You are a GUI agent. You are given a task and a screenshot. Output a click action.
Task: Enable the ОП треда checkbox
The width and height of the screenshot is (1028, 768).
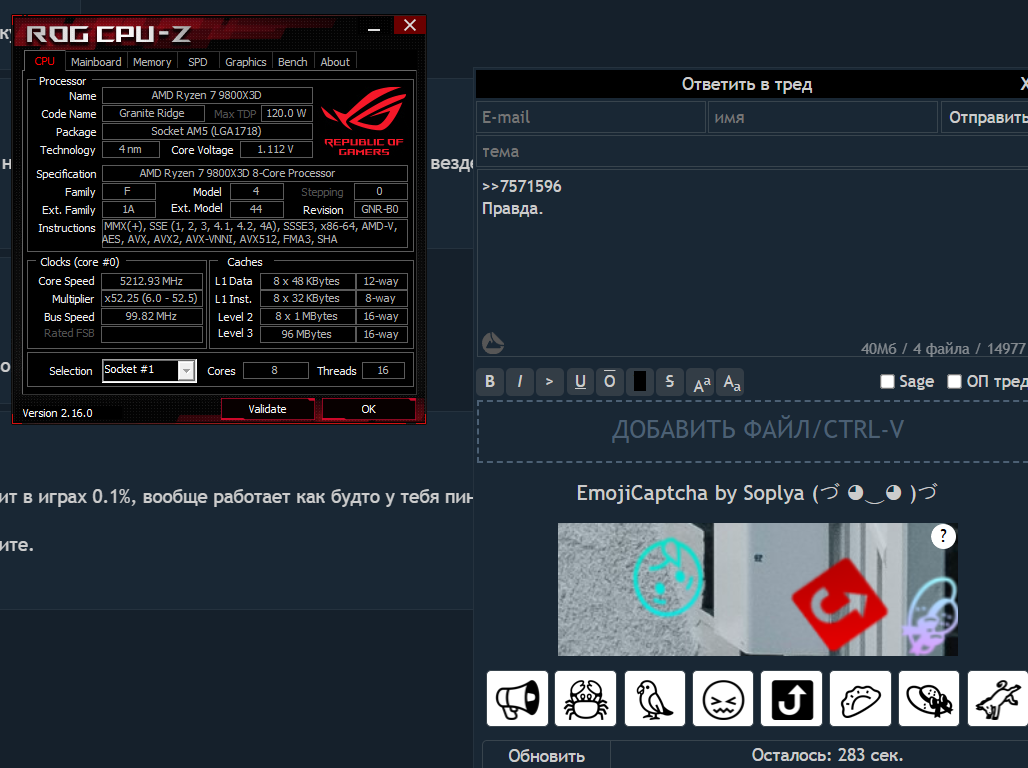coord(955,382)
